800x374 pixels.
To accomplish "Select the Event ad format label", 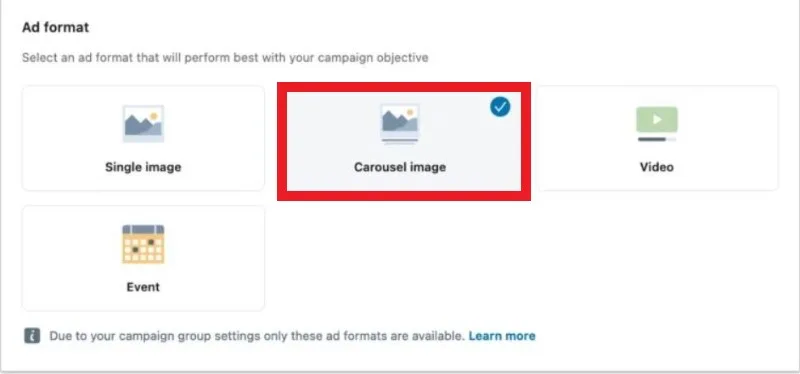I will click(x=143, y=287).
